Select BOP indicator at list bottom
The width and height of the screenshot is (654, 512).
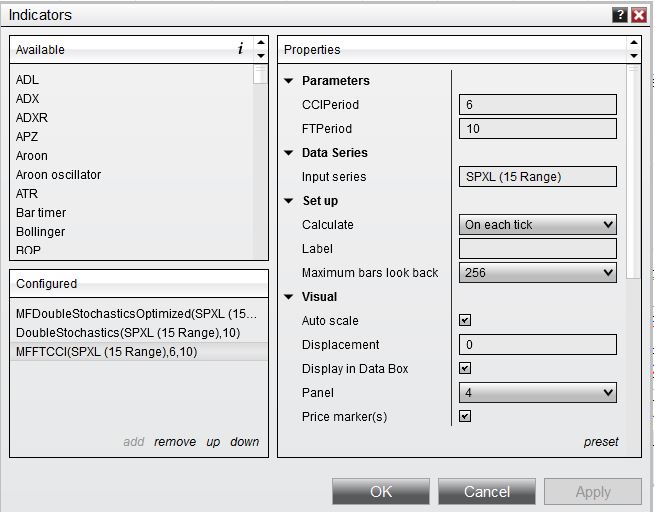(28, 250)
